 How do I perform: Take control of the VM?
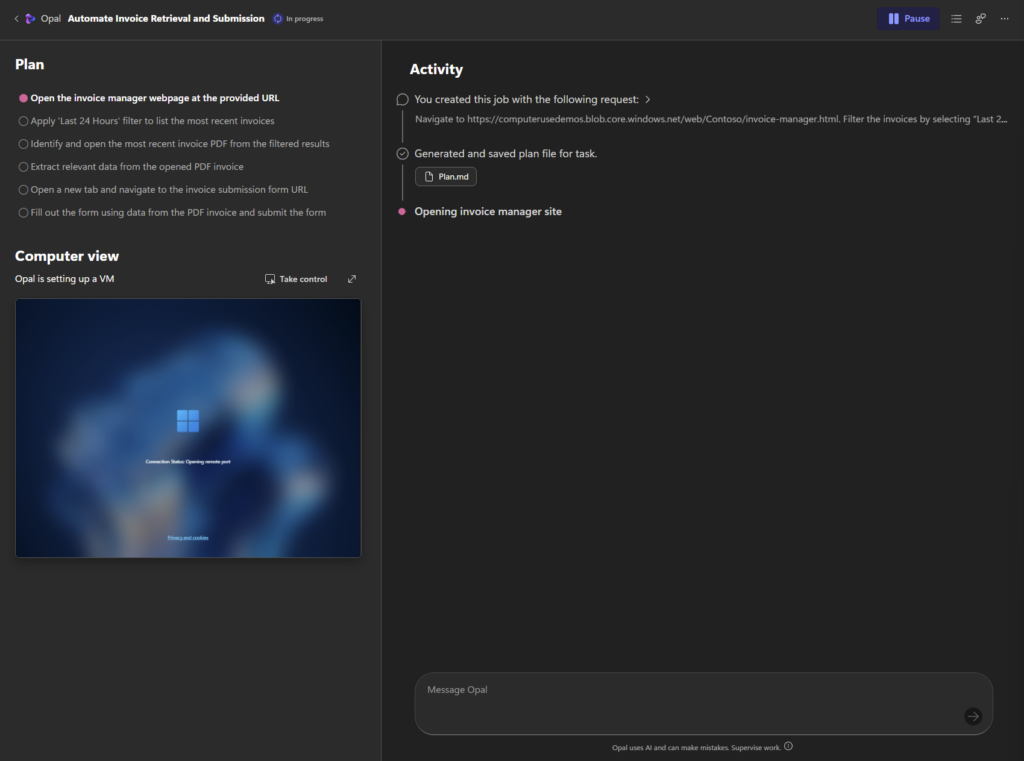pos(296,279)
